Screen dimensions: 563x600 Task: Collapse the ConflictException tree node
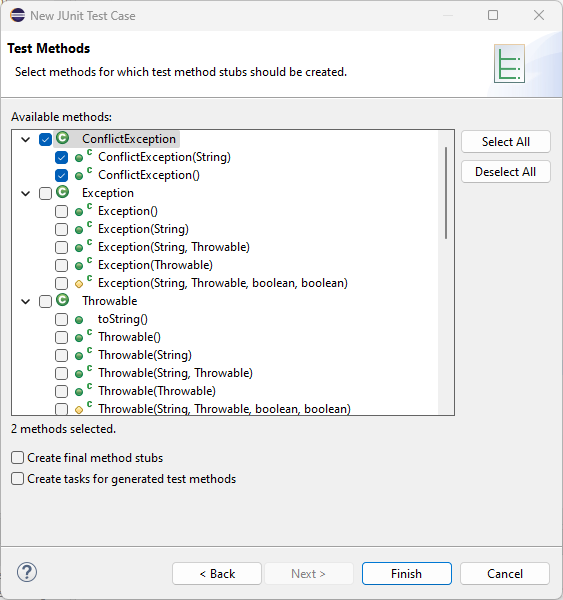(26, 139)
